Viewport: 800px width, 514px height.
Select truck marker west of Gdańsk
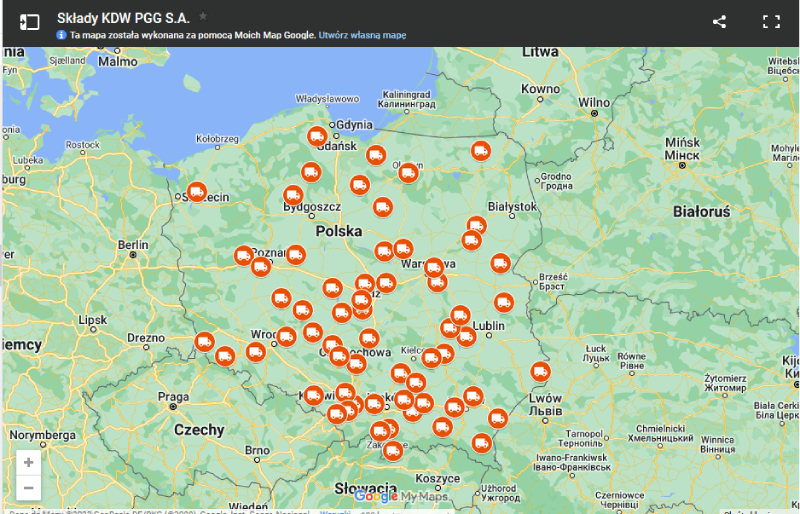pyautogui.click(x=317, y=136)
